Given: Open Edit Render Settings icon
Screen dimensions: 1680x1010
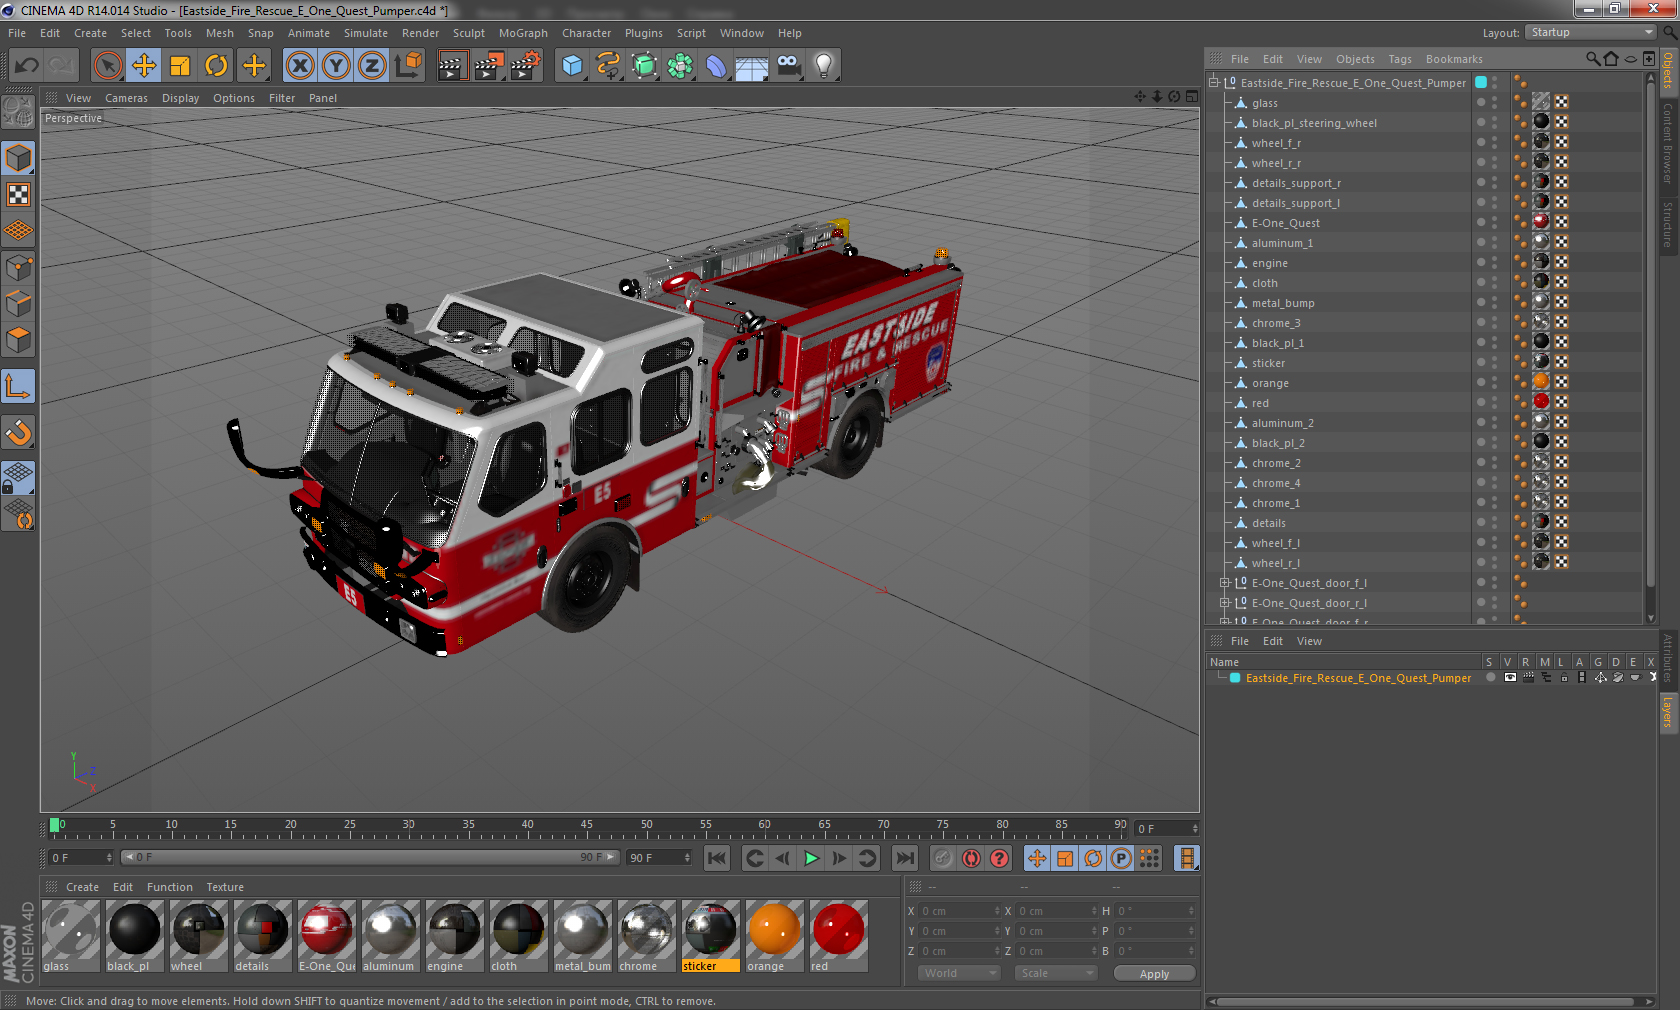Looking at the screenshot, I should pos(526,66).
